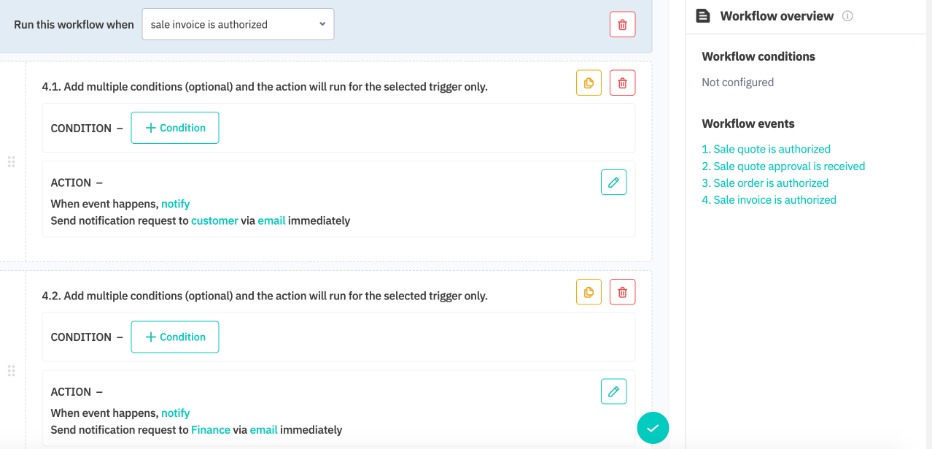
Task: Delete action 4.2 with its trash icon
Action: (x=622, y=292)
